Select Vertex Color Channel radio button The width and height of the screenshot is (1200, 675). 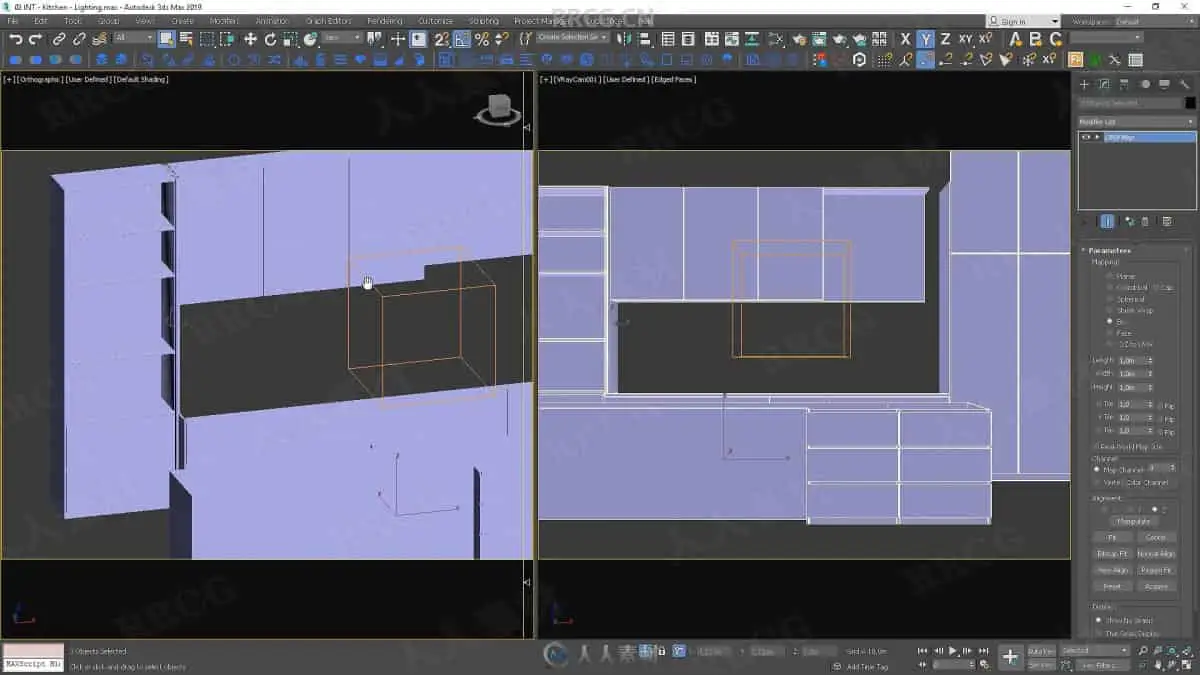tap(1097, 482)
